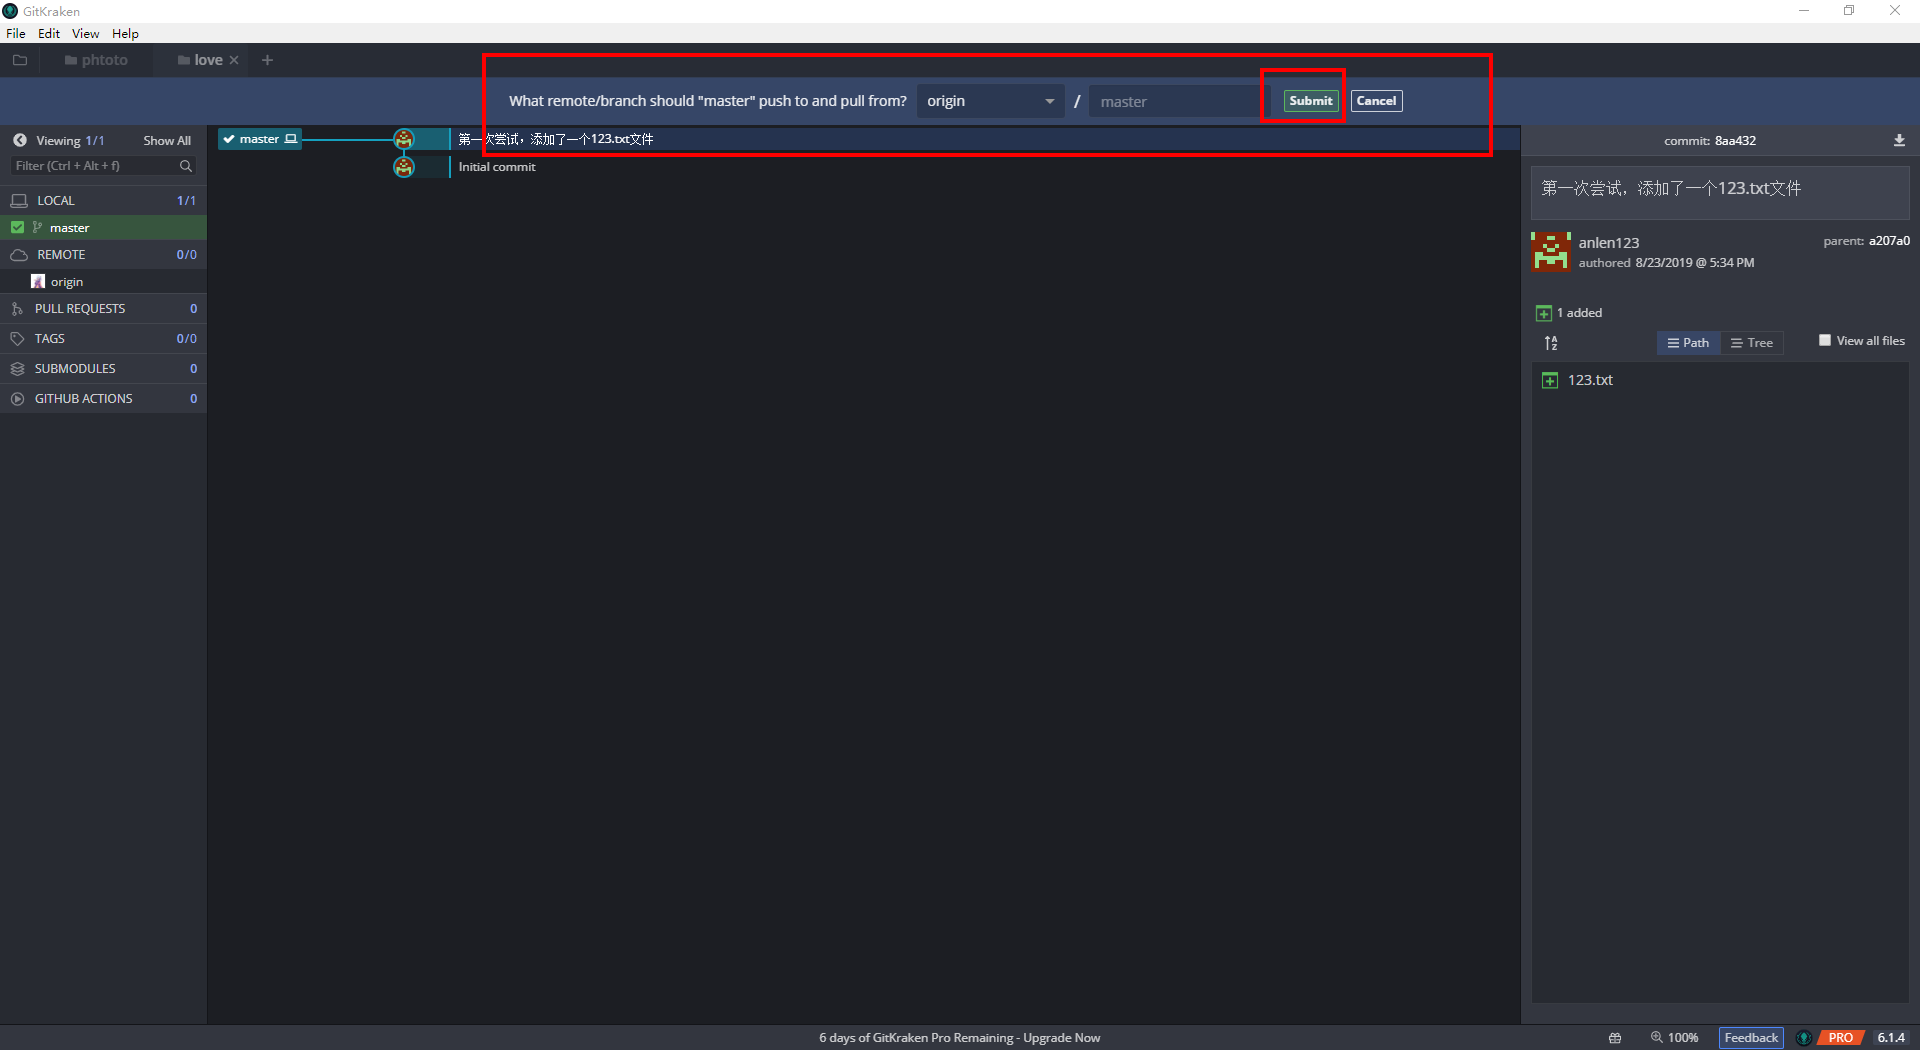Open the origin remote dropdown
The height and width of the screenshot is (1050, 1920).
coord(990,101)
